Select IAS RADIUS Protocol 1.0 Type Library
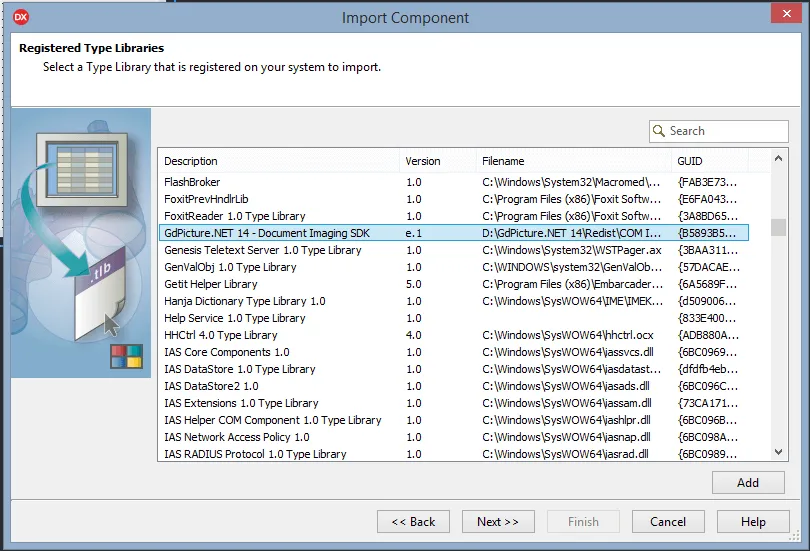Screen dimensions: 810x551 click(454, 454)
